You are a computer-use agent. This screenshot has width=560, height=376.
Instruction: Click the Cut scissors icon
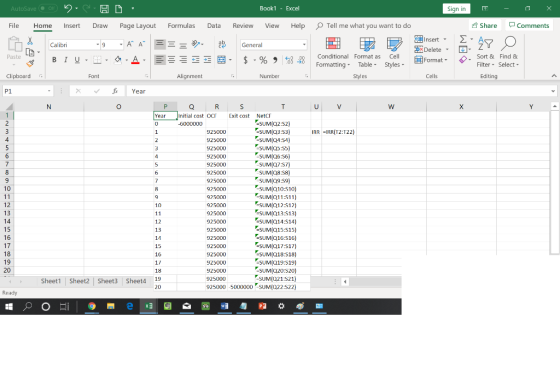tap(30, 41)
